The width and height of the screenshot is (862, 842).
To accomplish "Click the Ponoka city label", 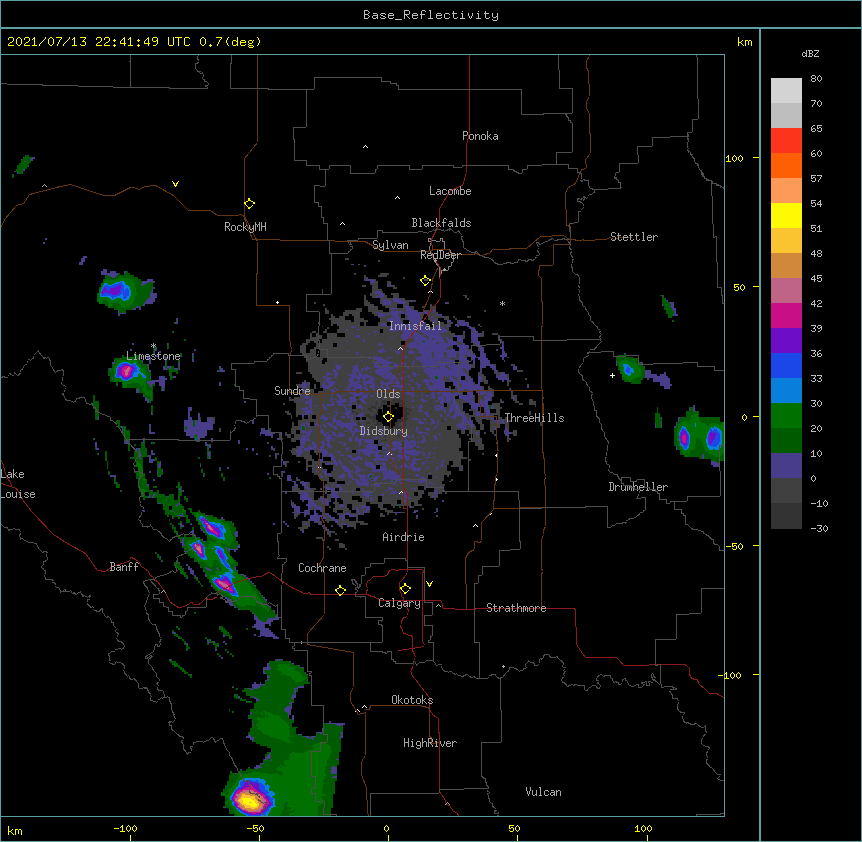I will coord(480,136).
